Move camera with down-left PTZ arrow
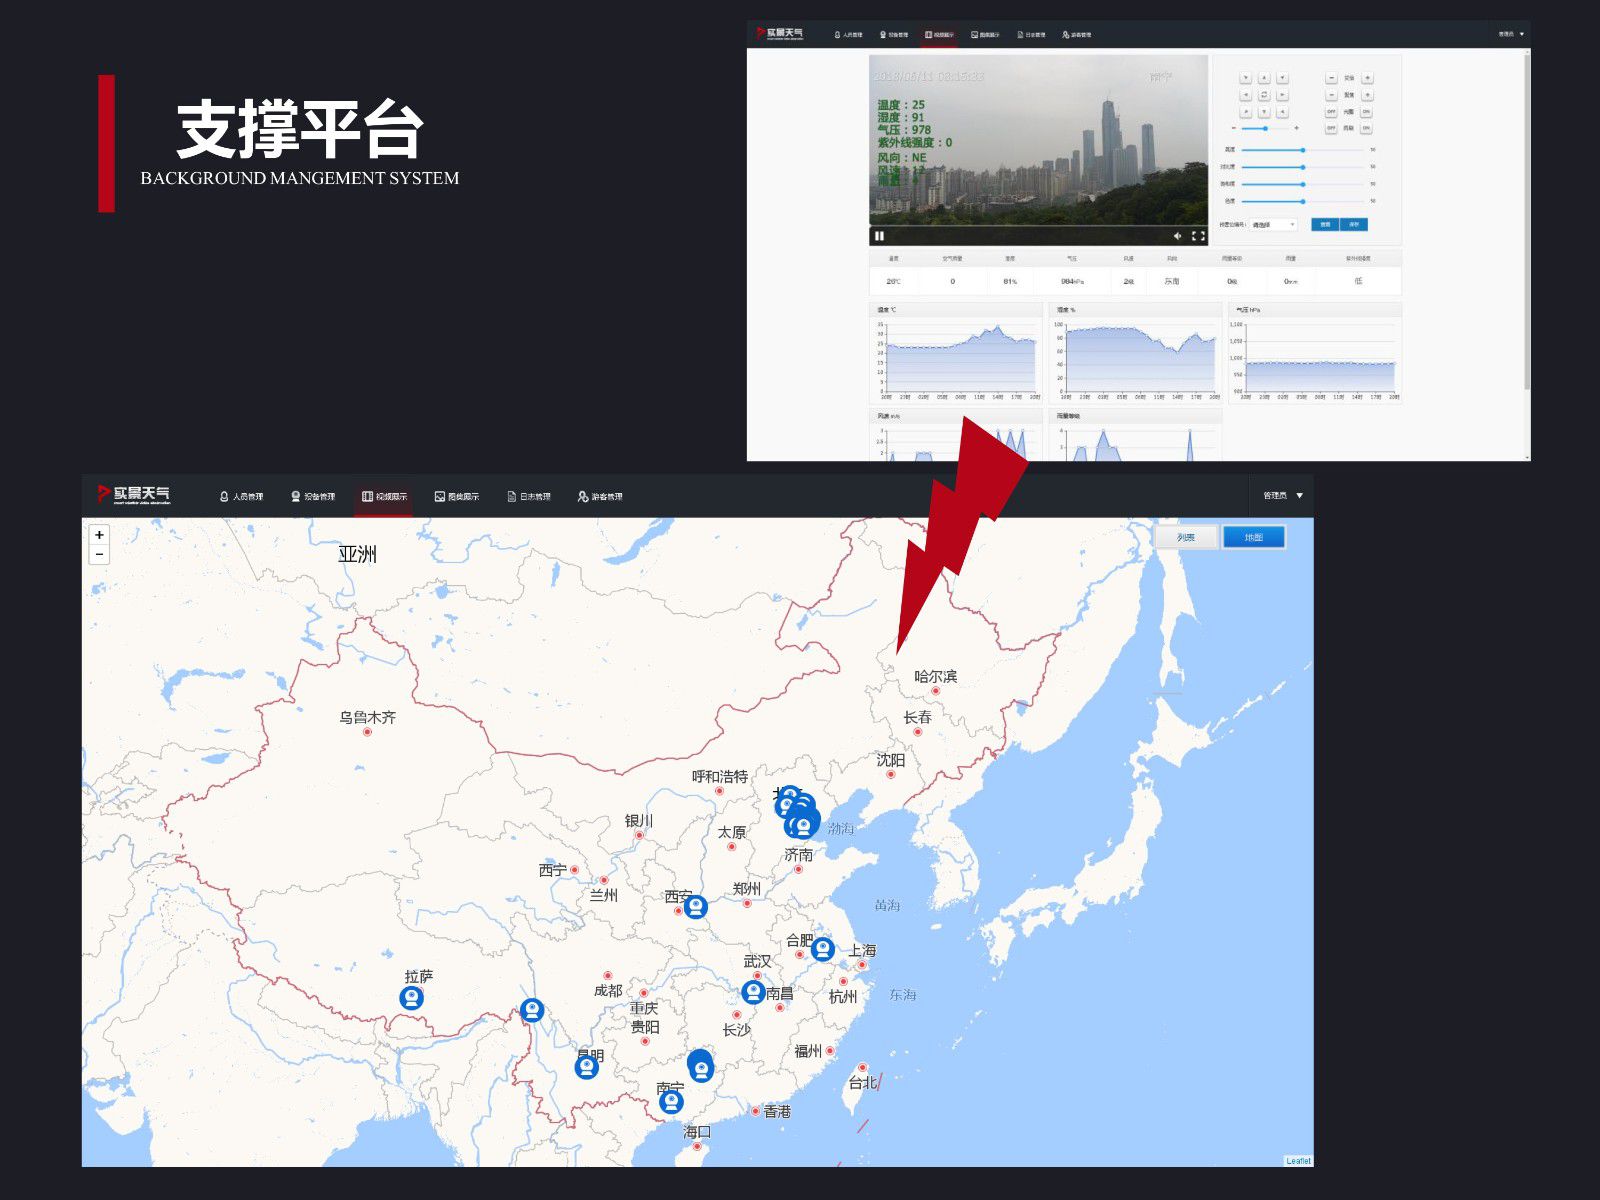Viewport: 1600px width, 1200px height. tap(1246, 112)
